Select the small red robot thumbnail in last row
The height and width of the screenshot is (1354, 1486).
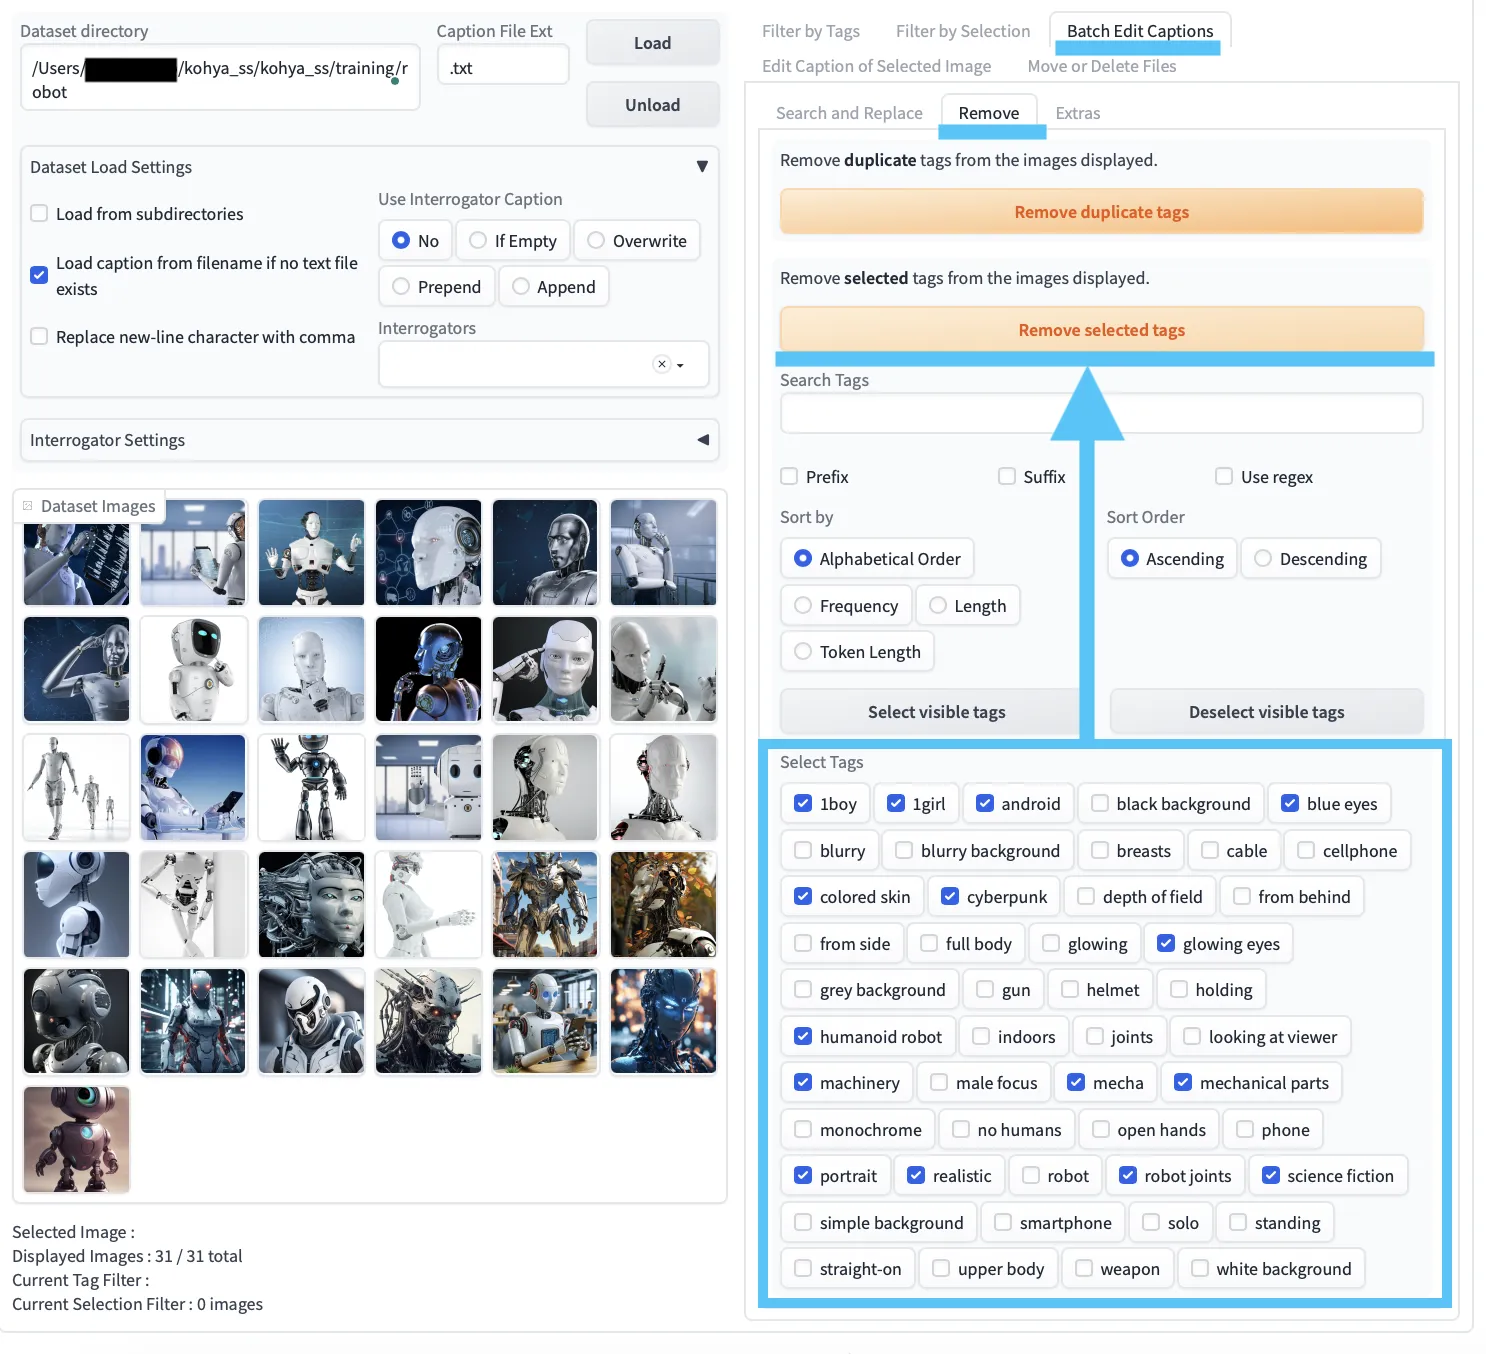tap(77, 1139)
